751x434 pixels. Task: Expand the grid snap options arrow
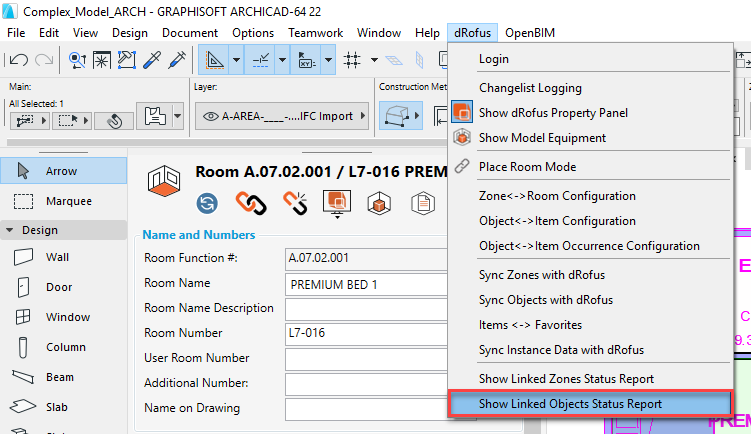pos(371,60)
